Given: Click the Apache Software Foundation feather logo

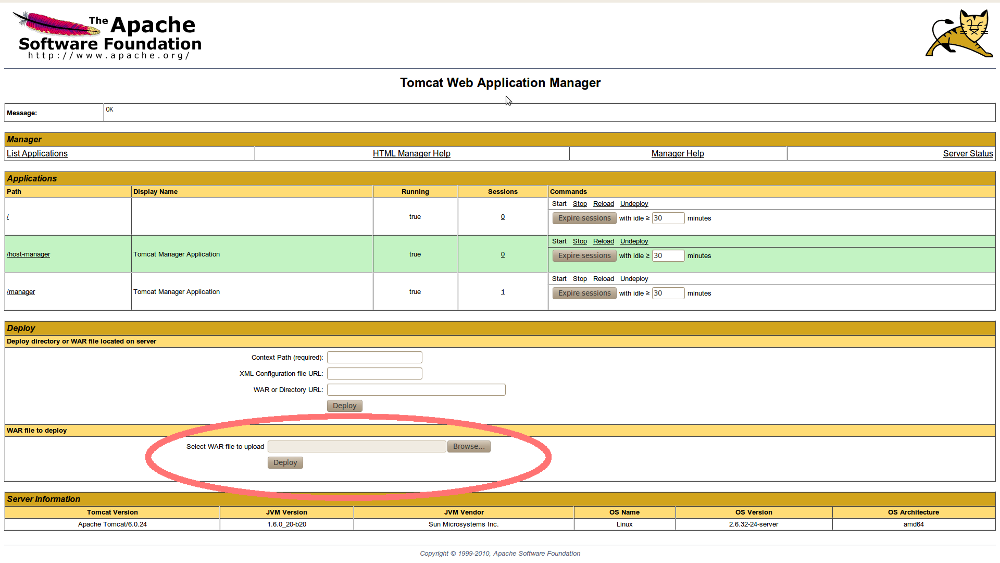Looking at the screenshot, I should [107, 36].
